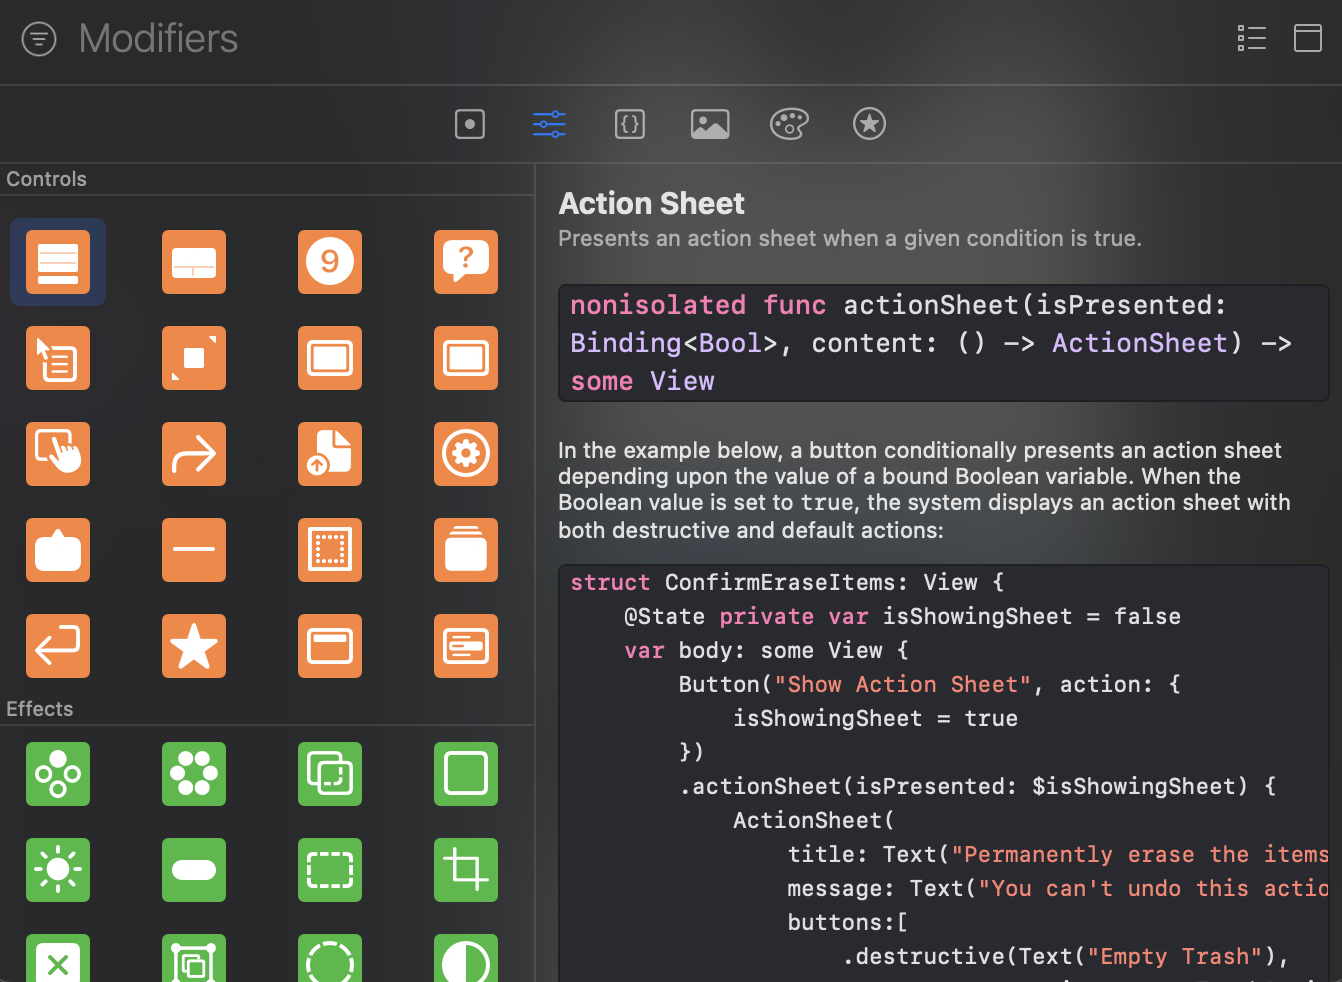
Task: Select the green rounded square outline effect
Action: coord(466,774)
